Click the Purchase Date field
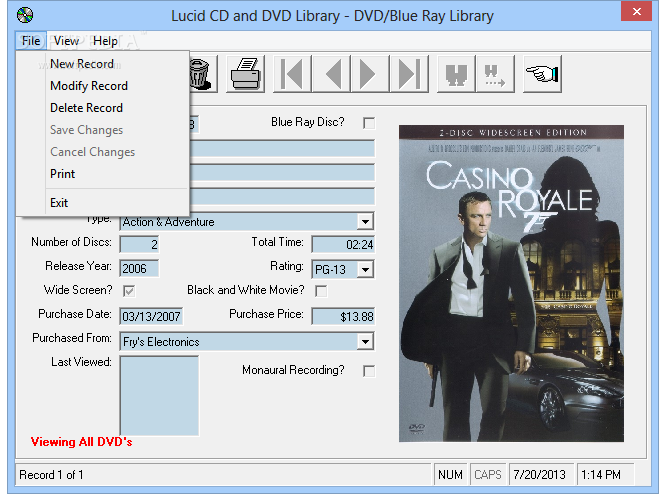This screenshot has width=659, height=494. pyautogui.click(x=151, y=316)
